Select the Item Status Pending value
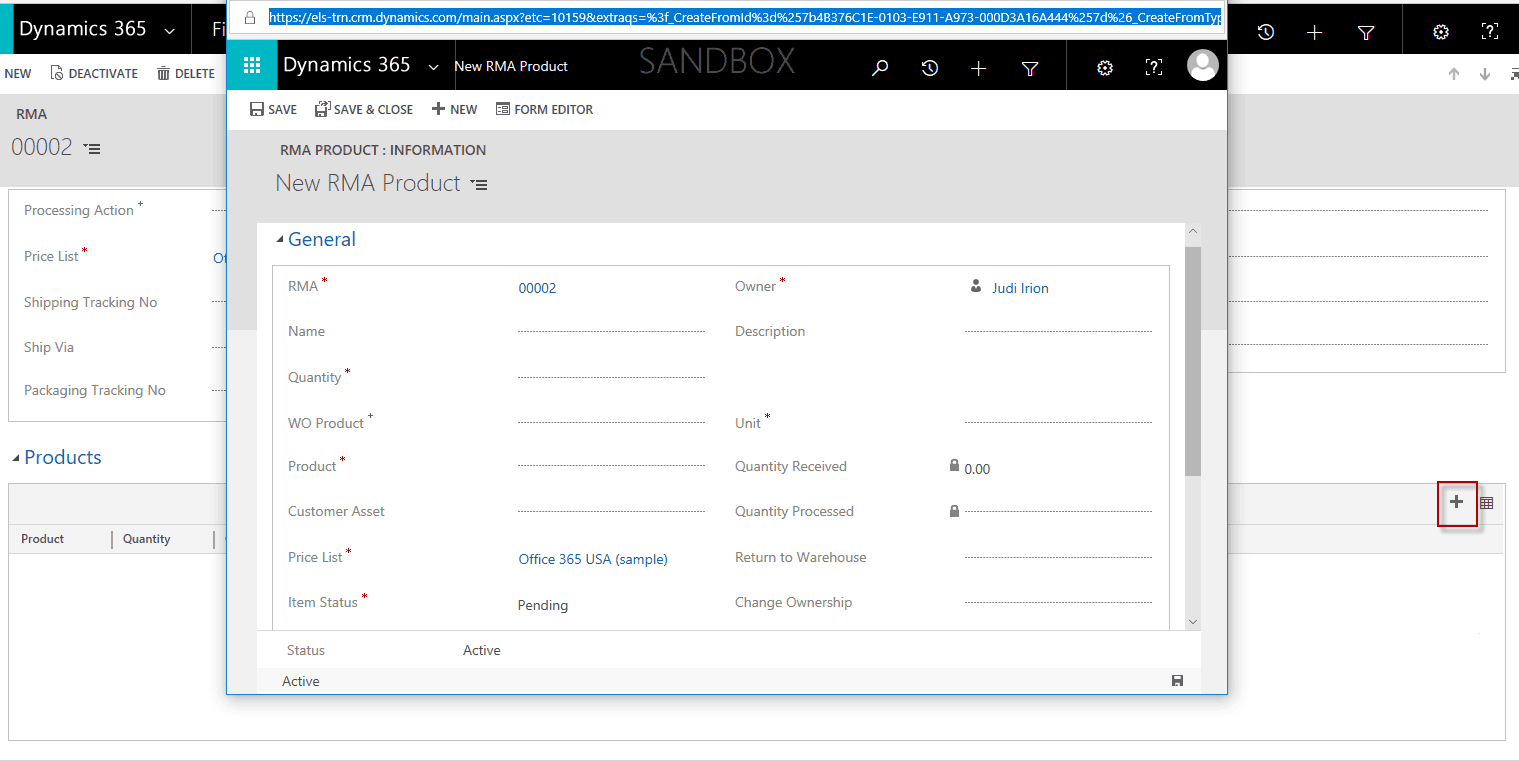This screenshot has width=1519, height=761. (x=543, y=605)
